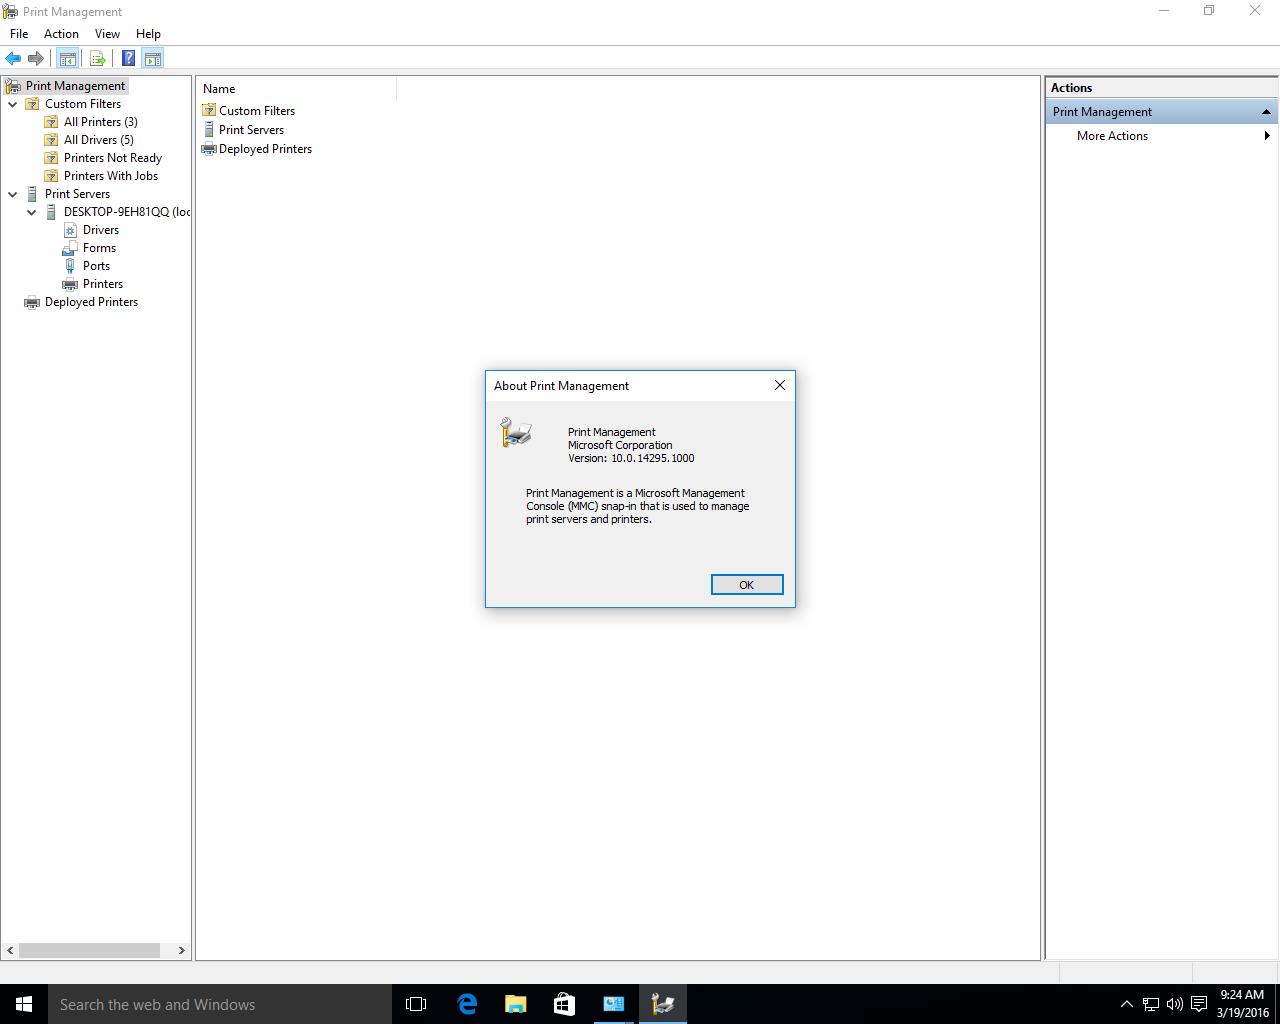Show hidden tray icons chevron
1280x1024 pixels.
(x=1126, y=1004)
